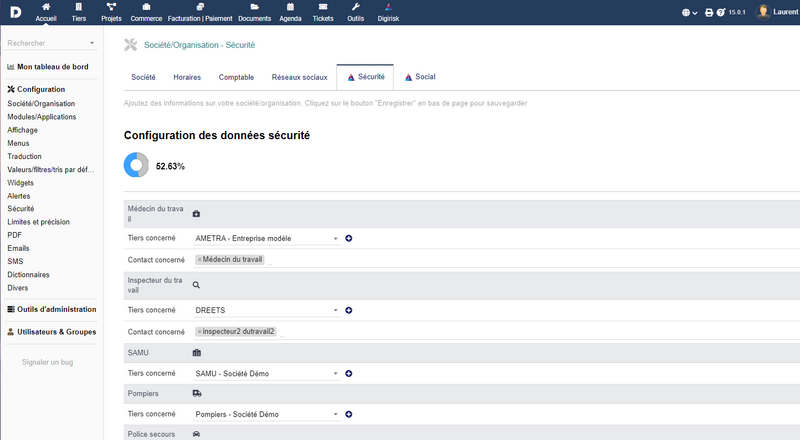The height and width of the screenshot is (440, 800).
Task: Remove the inspecteur2 dutravail2 contact tag
Action: [199, 332]
